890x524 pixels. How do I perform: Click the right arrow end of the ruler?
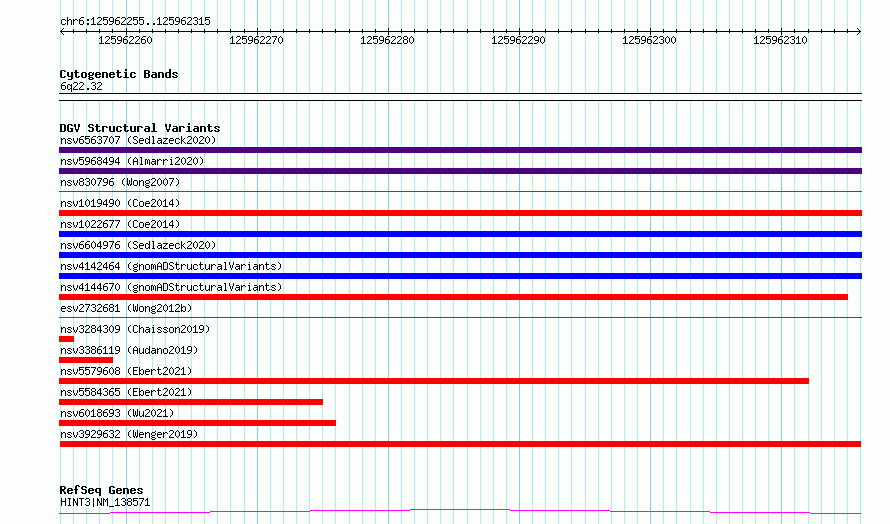[x=859, y=31]
